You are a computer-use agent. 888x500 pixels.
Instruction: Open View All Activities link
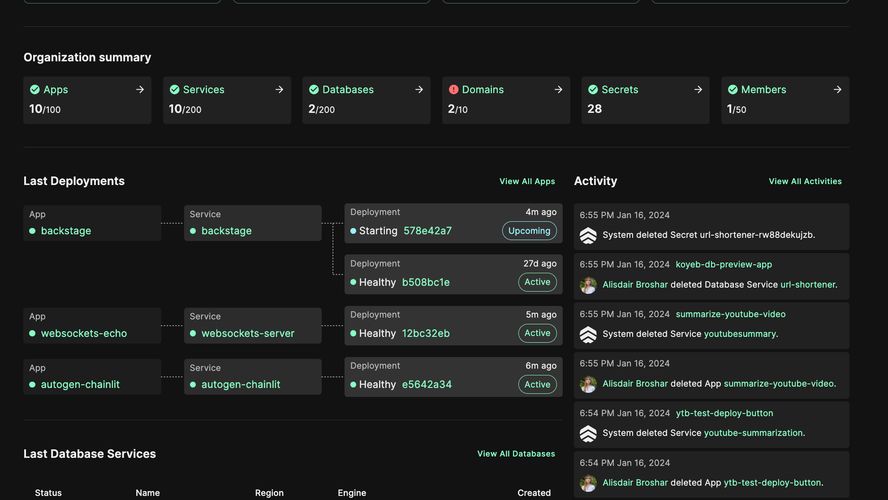click(805, 182)
